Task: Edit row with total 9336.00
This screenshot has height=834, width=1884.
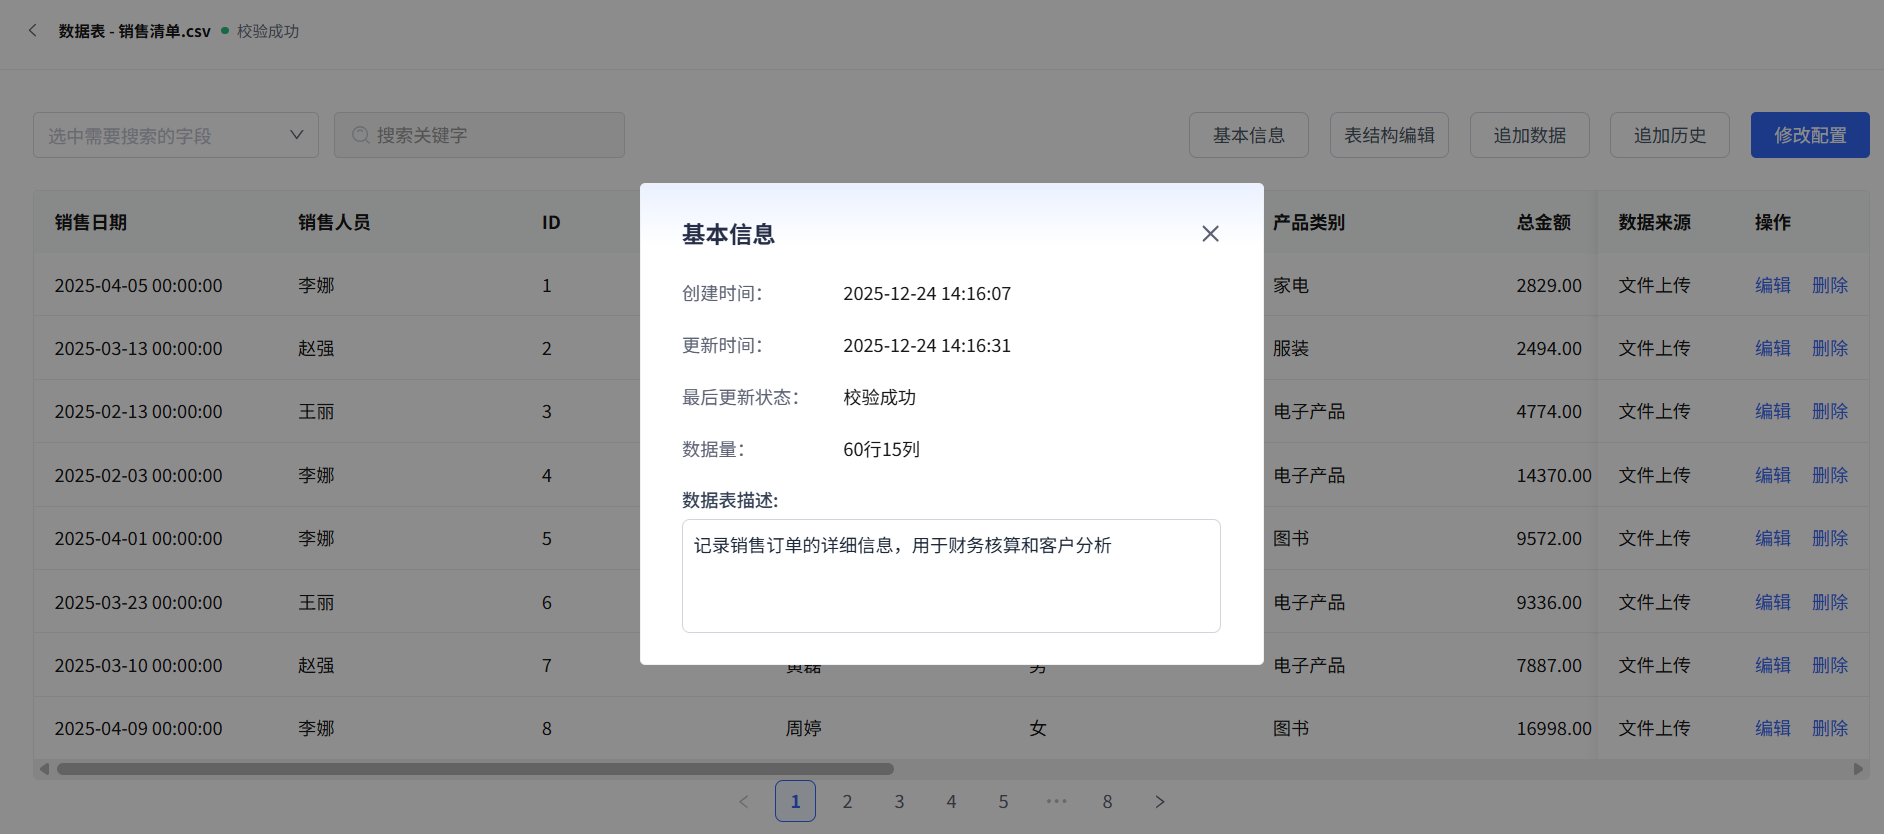Action: click(1773, 602)
